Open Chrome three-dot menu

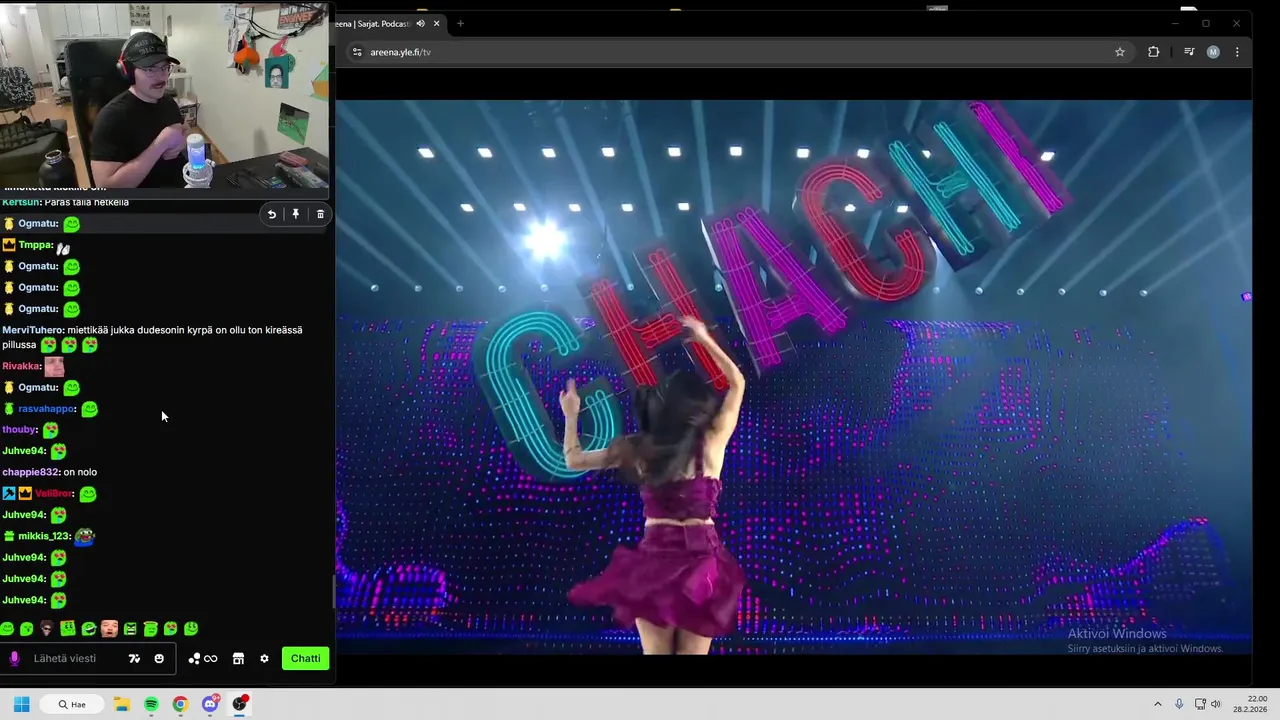[1237, 52]
